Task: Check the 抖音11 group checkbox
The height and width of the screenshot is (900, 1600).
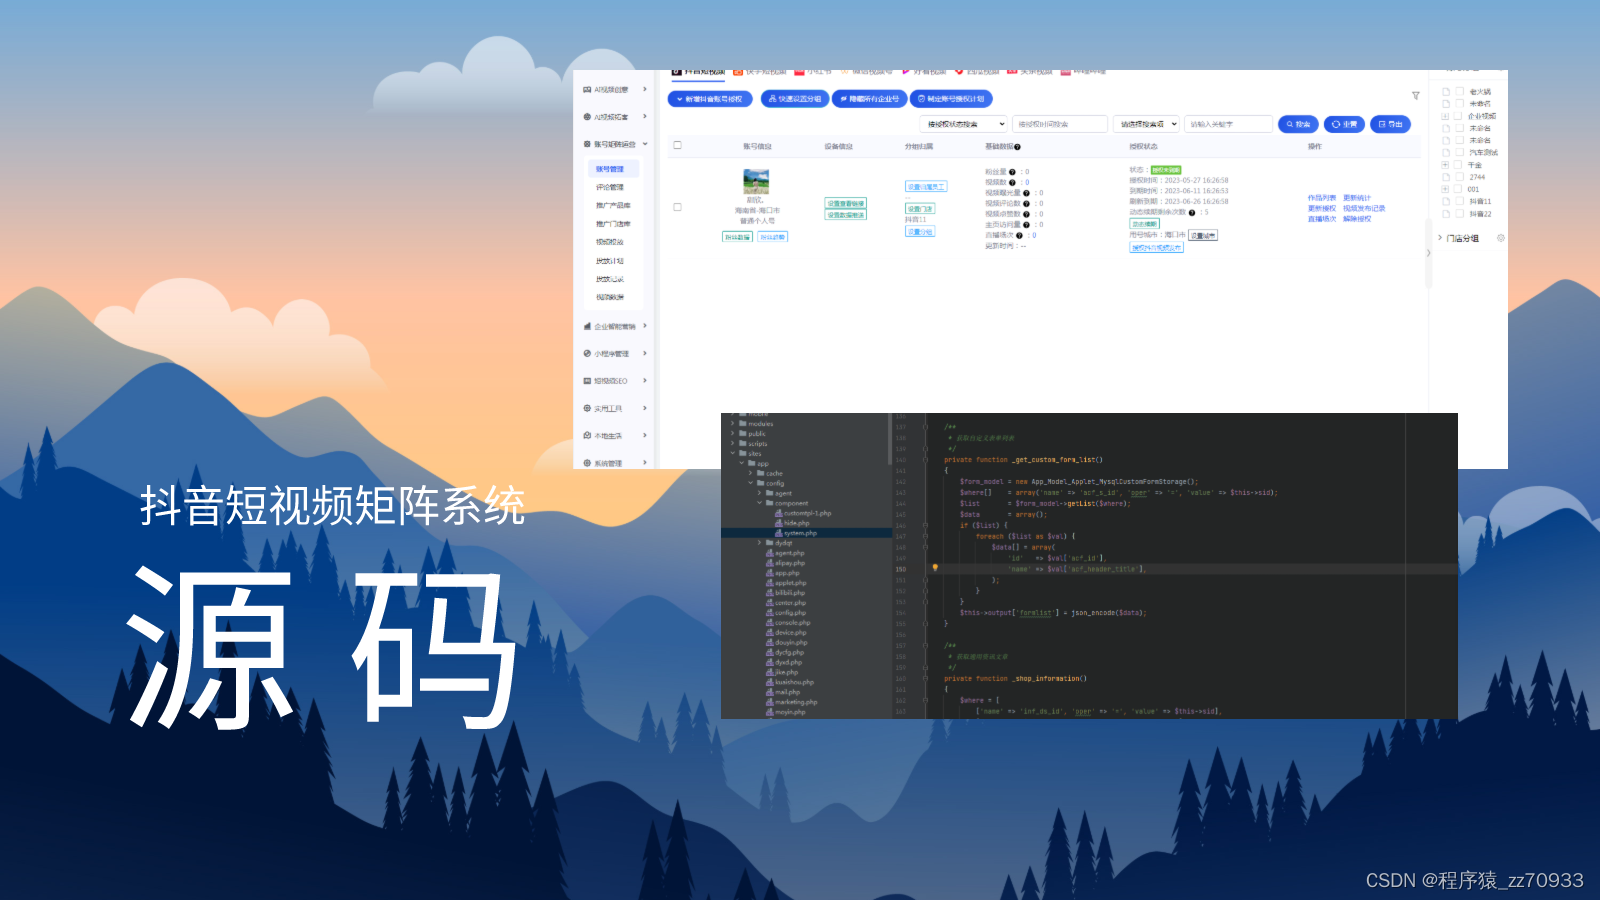Action: coord(1459,201)
